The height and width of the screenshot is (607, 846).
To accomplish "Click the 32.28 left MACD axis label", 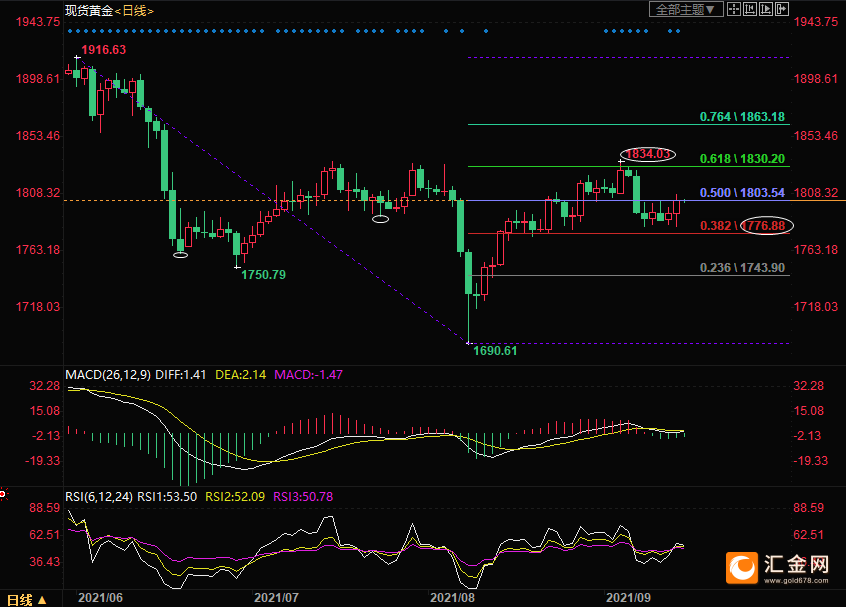I will point(45,386).
